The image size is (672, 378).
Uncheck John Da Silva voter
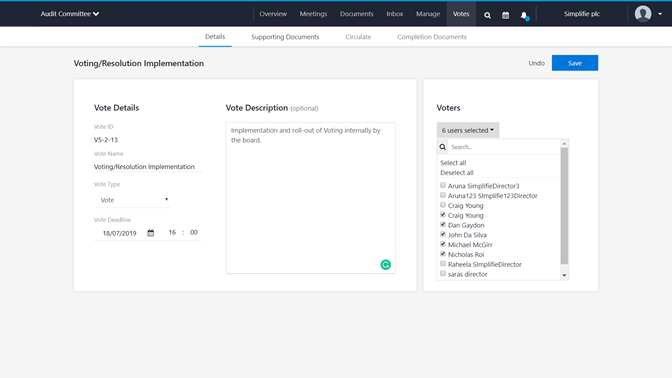tap(443, 234)
